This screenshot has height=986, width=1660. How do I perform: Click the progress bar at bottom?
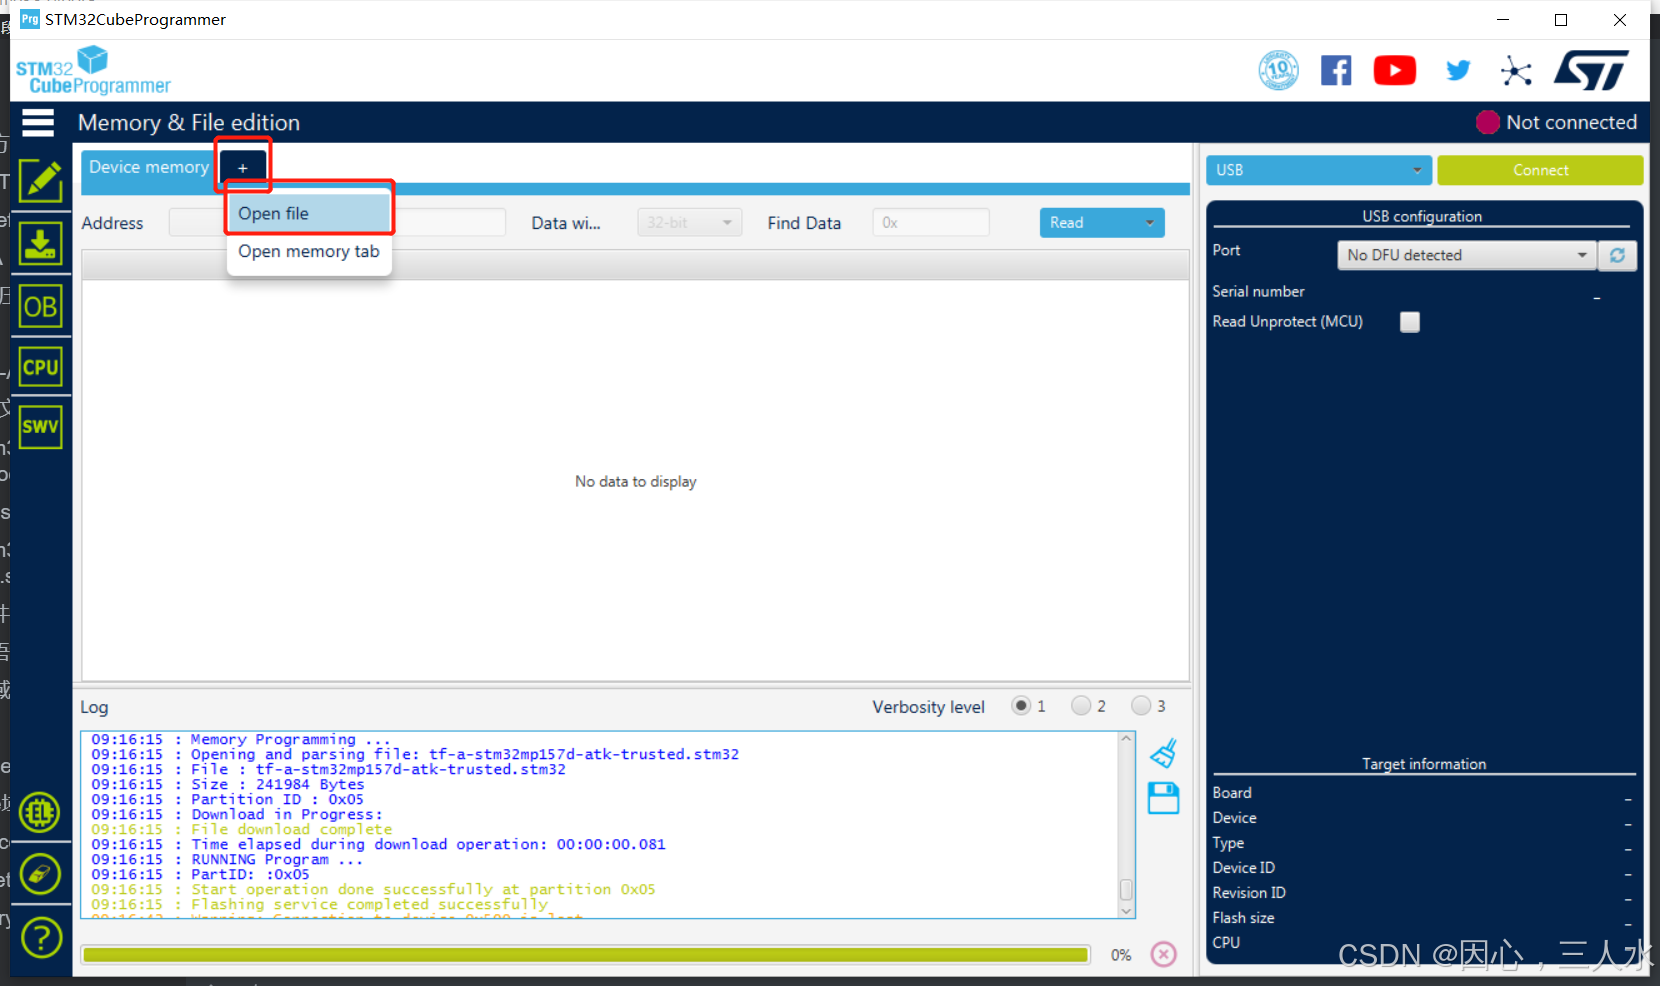coord(586,955)
